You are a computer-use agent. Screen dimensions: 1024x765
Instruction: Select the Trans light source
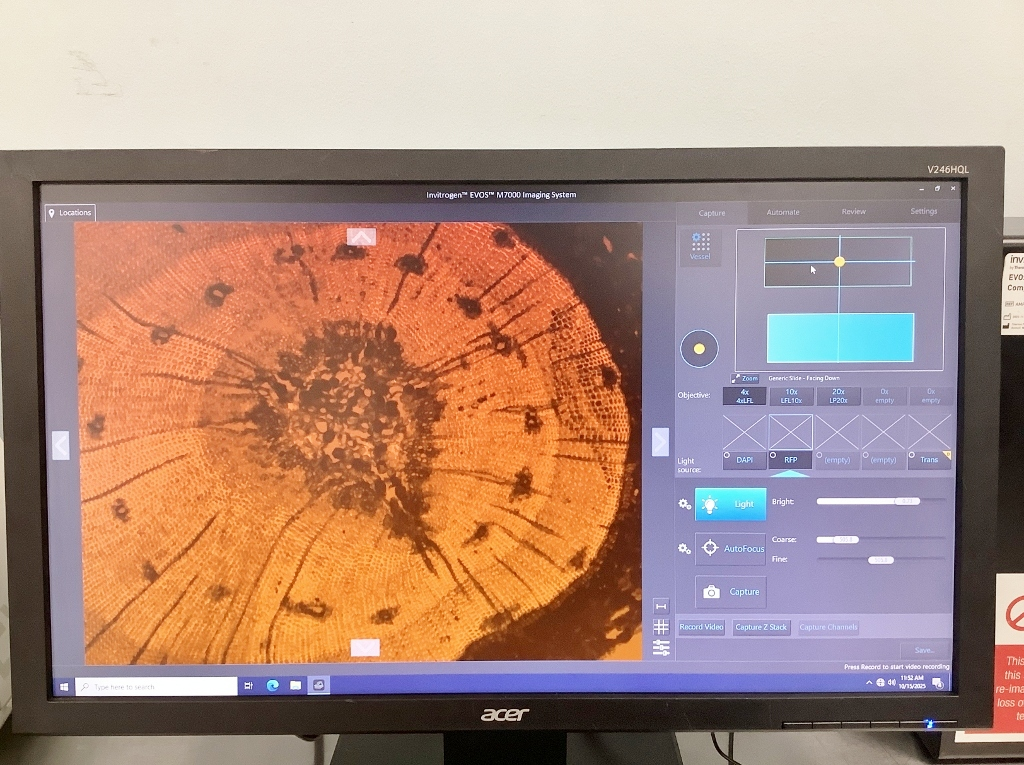coord(929,459)
